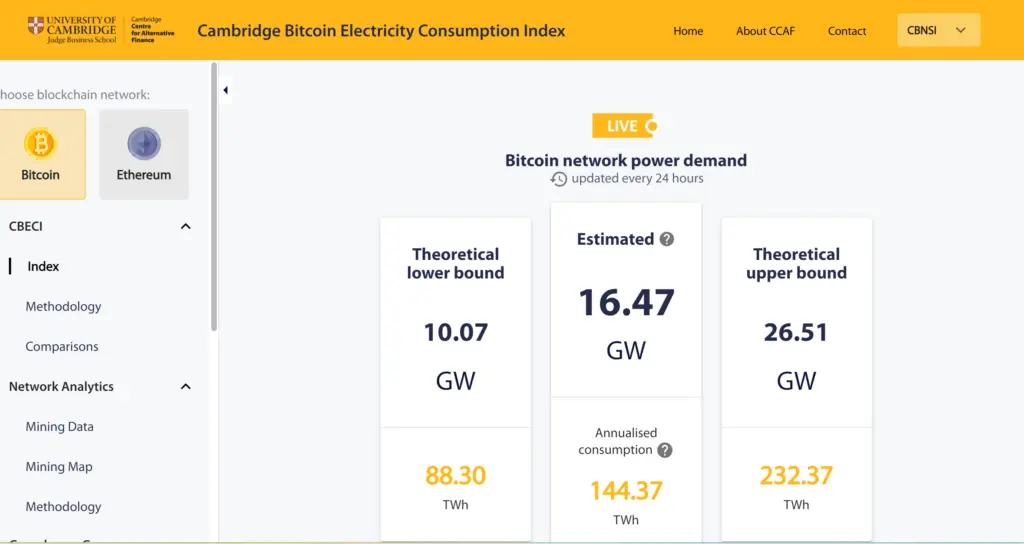Click the Cambridge Bitcoin Electricity Consumption Index title

pyautogui.click(x=381, y=31)
